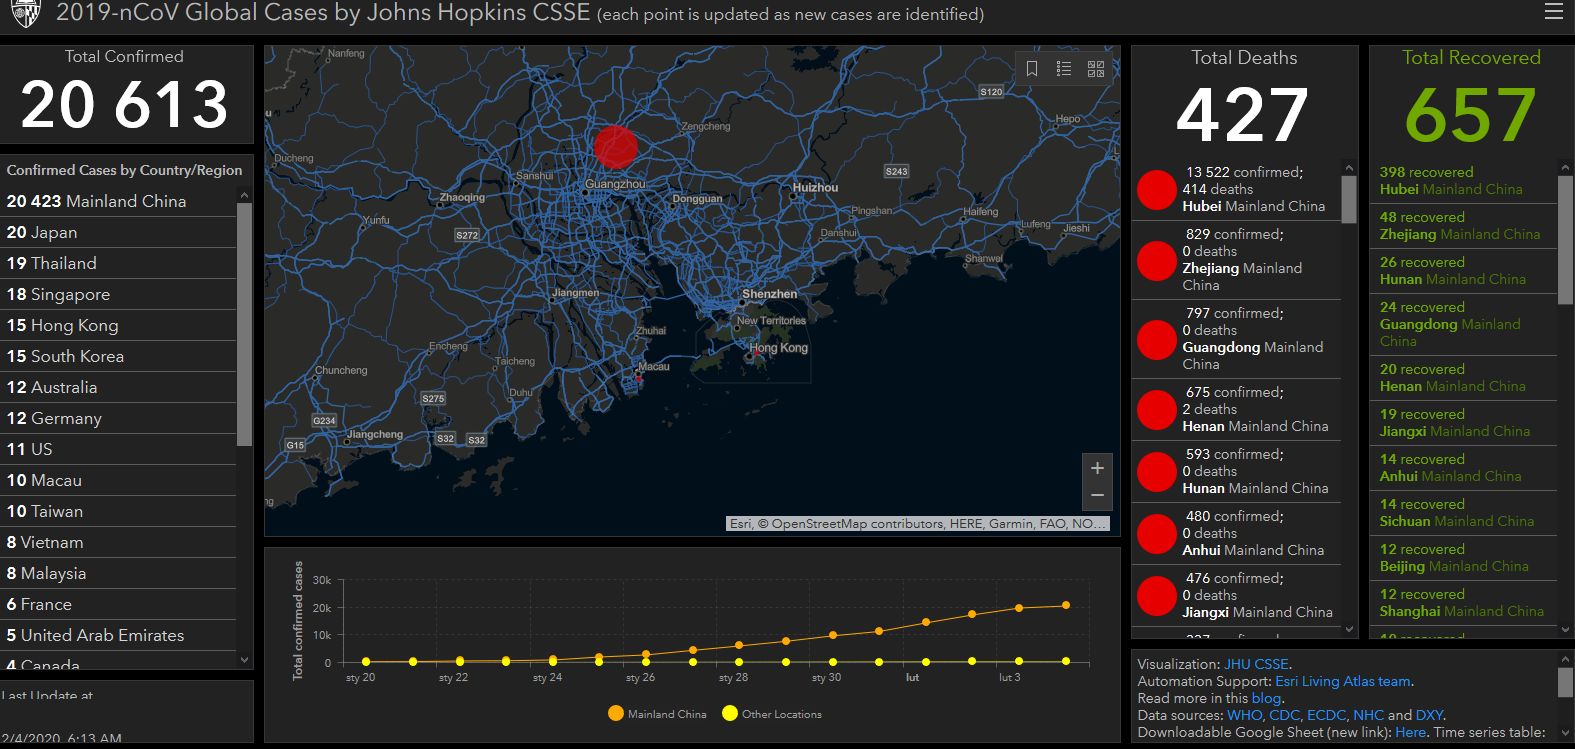Click the deaths list scroll up arrow
The height and width of the screenshot is (749, 1575).
(x=1348, y=168)
